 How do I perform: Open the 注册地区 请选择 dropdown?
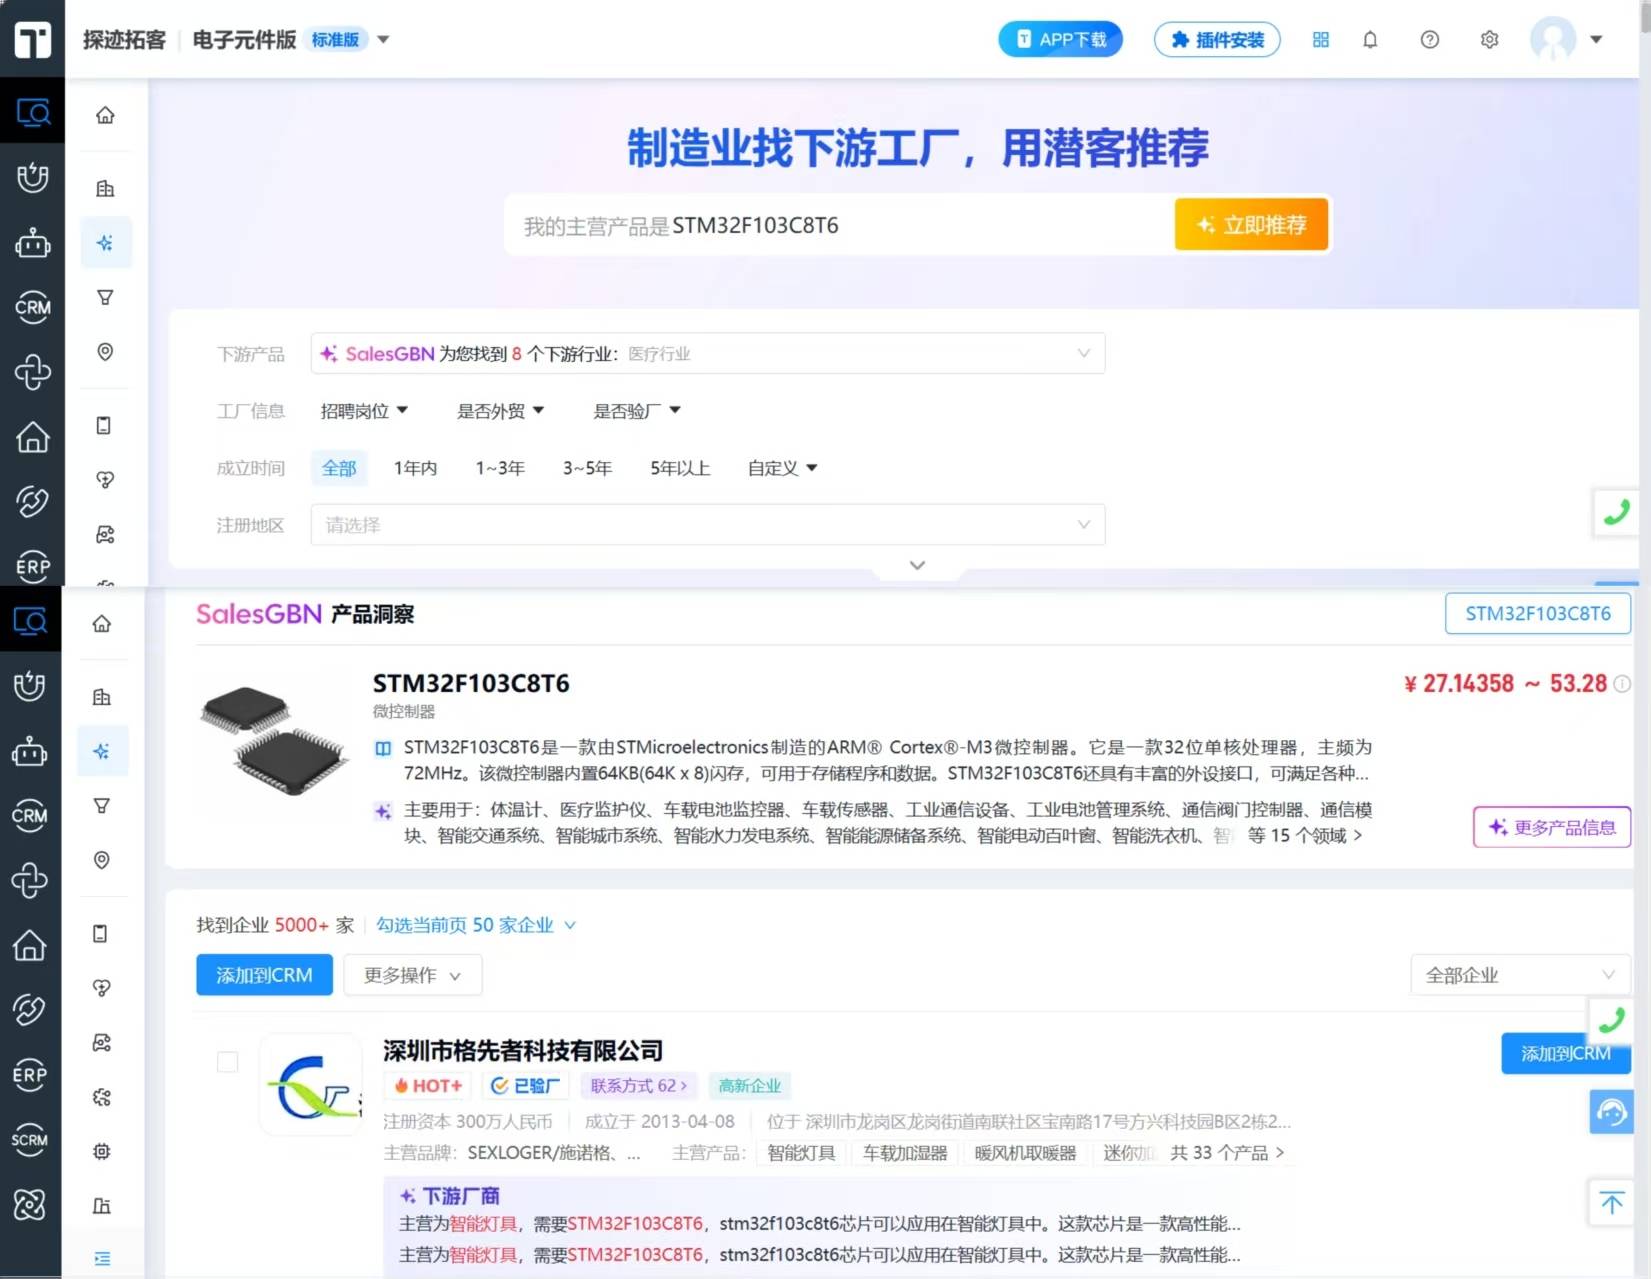pos(708,525)
